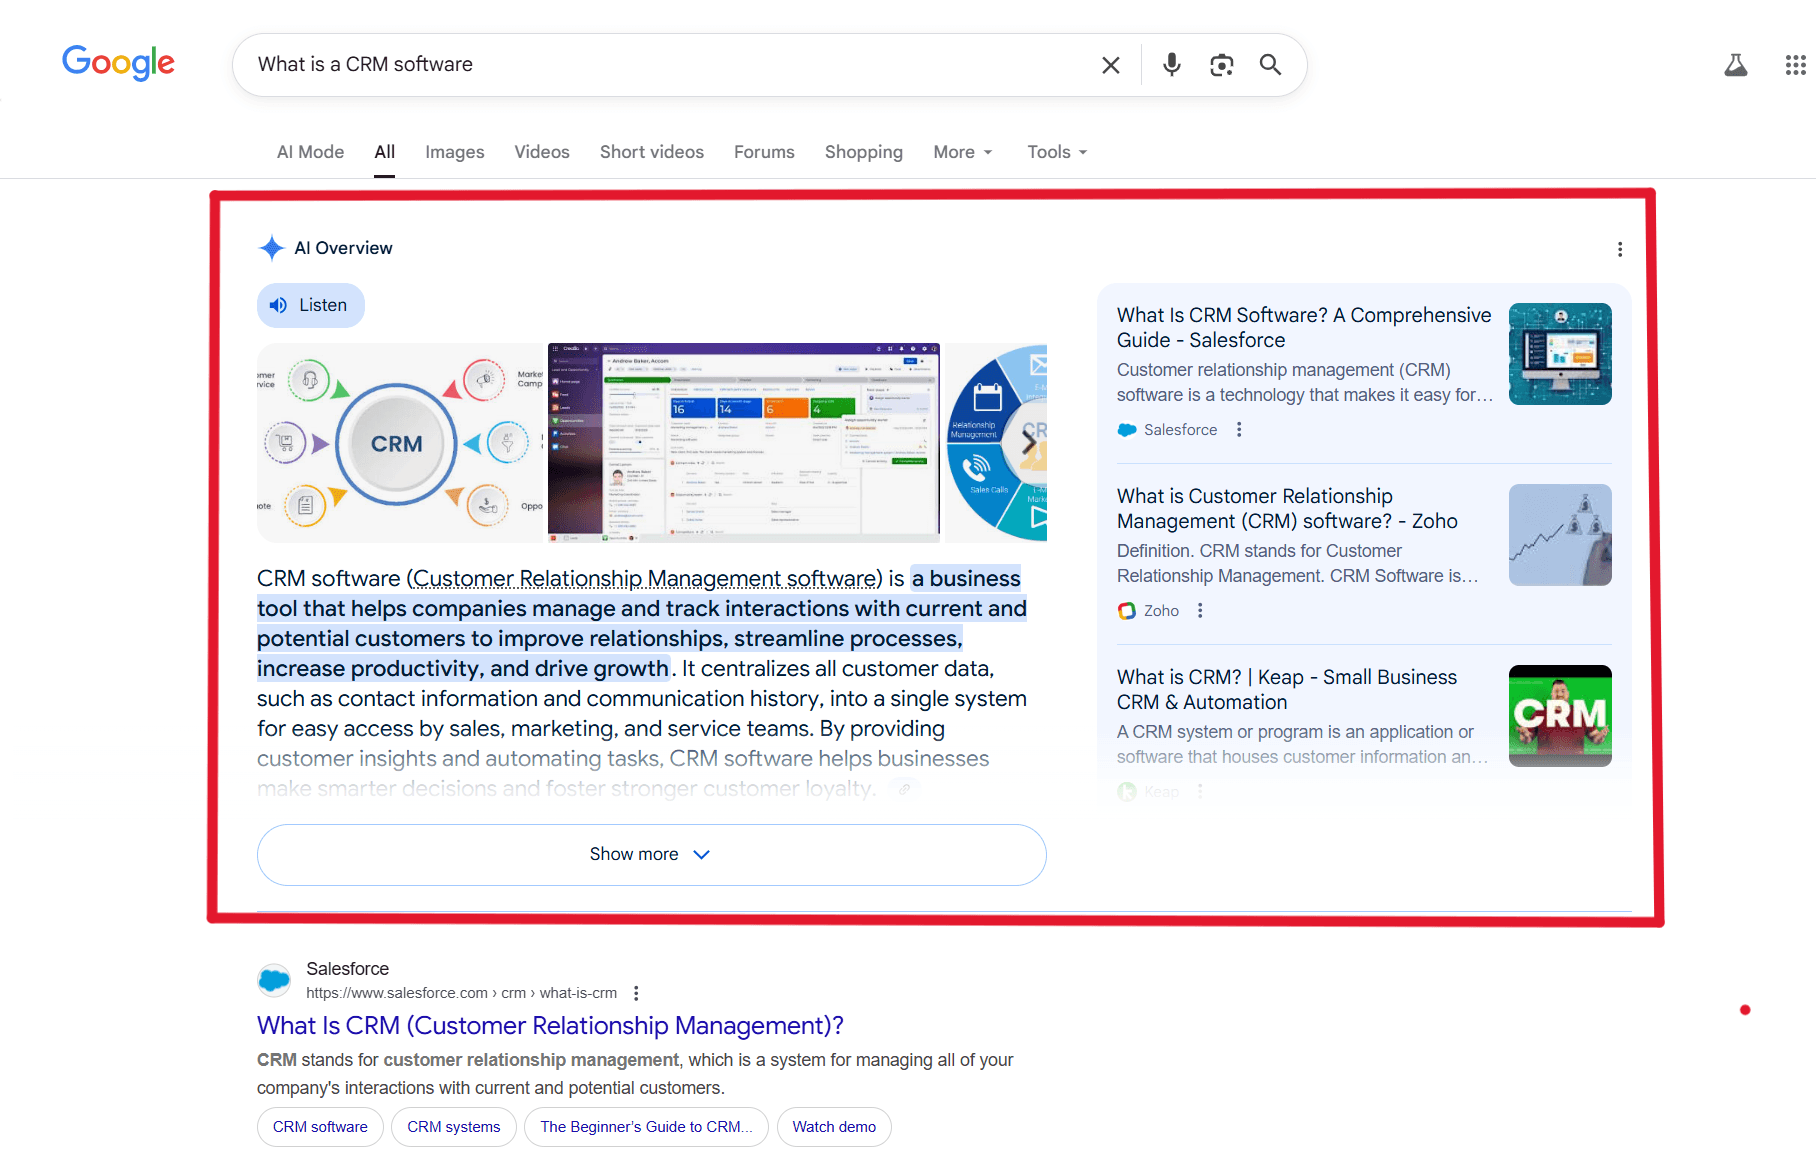The width and height of the screenshot is (1816, 1167).
Task: Open the three-dot menu on the Salesforce result
Action: pos(636,993)
